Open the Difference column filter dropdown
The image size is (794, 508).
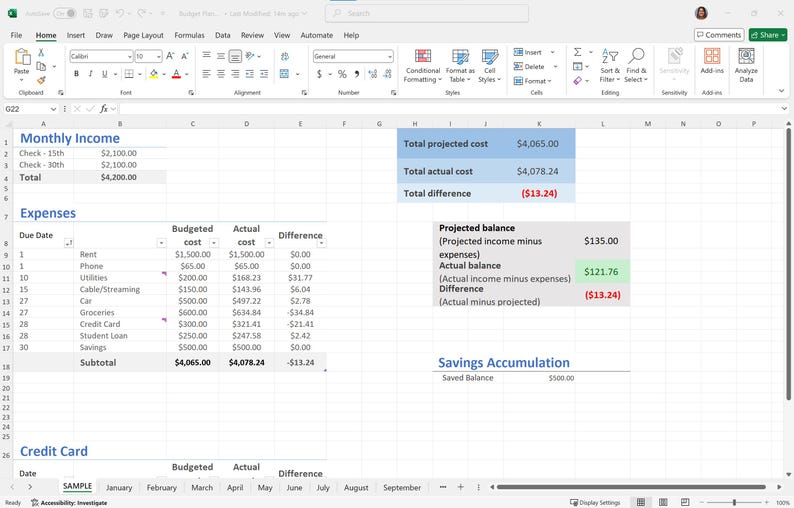pyautogui.click(x=322, y=243)
